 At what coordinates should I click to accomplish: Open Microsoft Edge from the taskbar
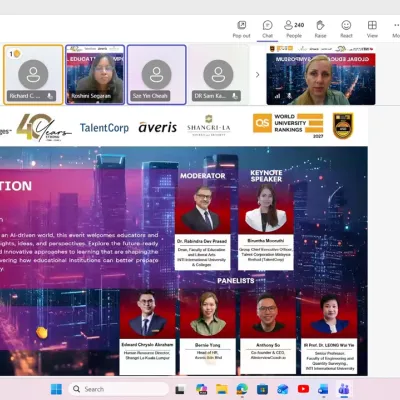(x=242, y=389)
